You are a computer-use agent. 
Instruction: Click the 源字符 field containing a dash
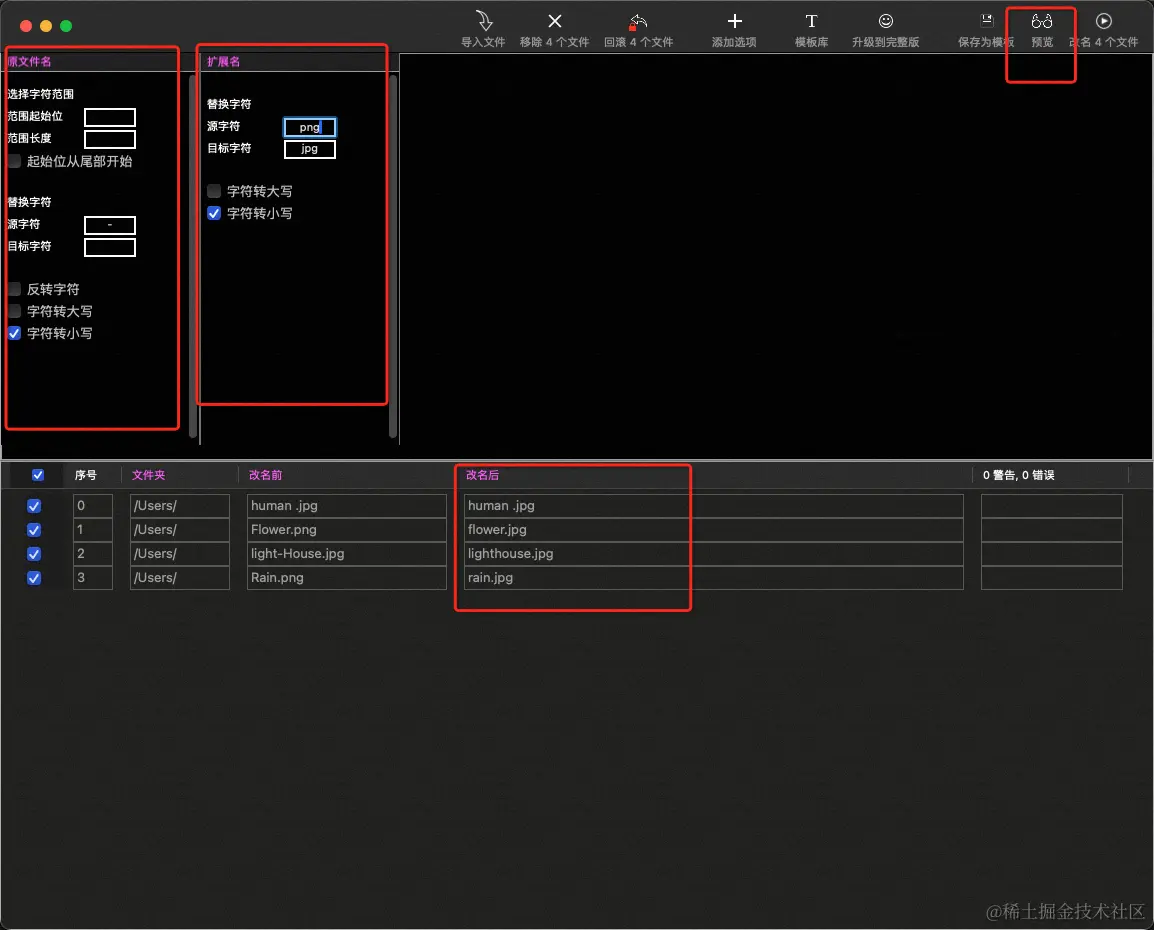(x=110, y=225)
